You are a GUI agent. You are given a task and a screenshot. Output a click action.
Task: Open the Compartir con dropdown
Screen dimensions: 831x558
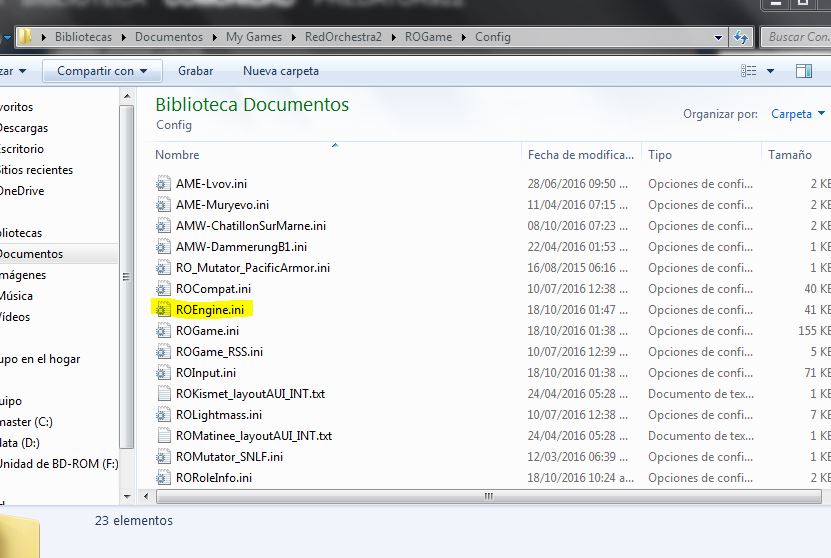[x=102, y=71]
